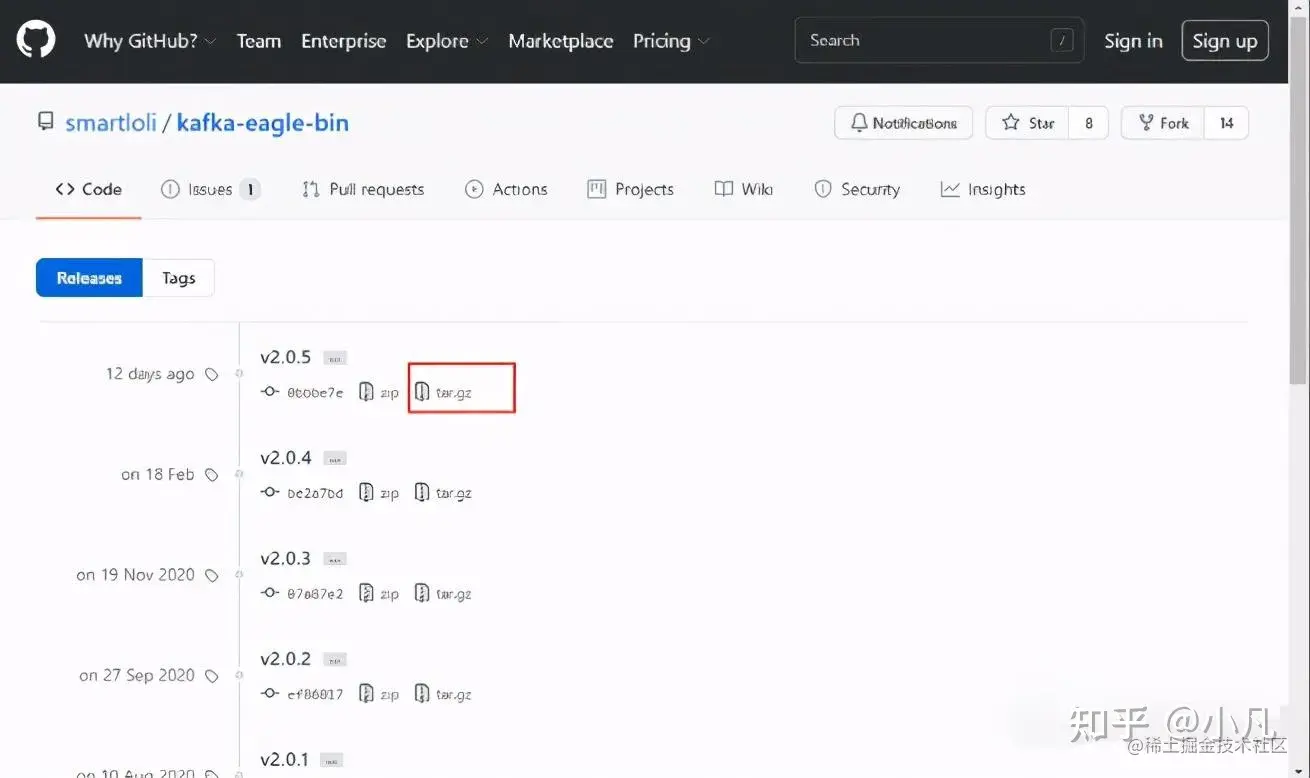Open the v2.0.2 tag link

click(285, 659)
